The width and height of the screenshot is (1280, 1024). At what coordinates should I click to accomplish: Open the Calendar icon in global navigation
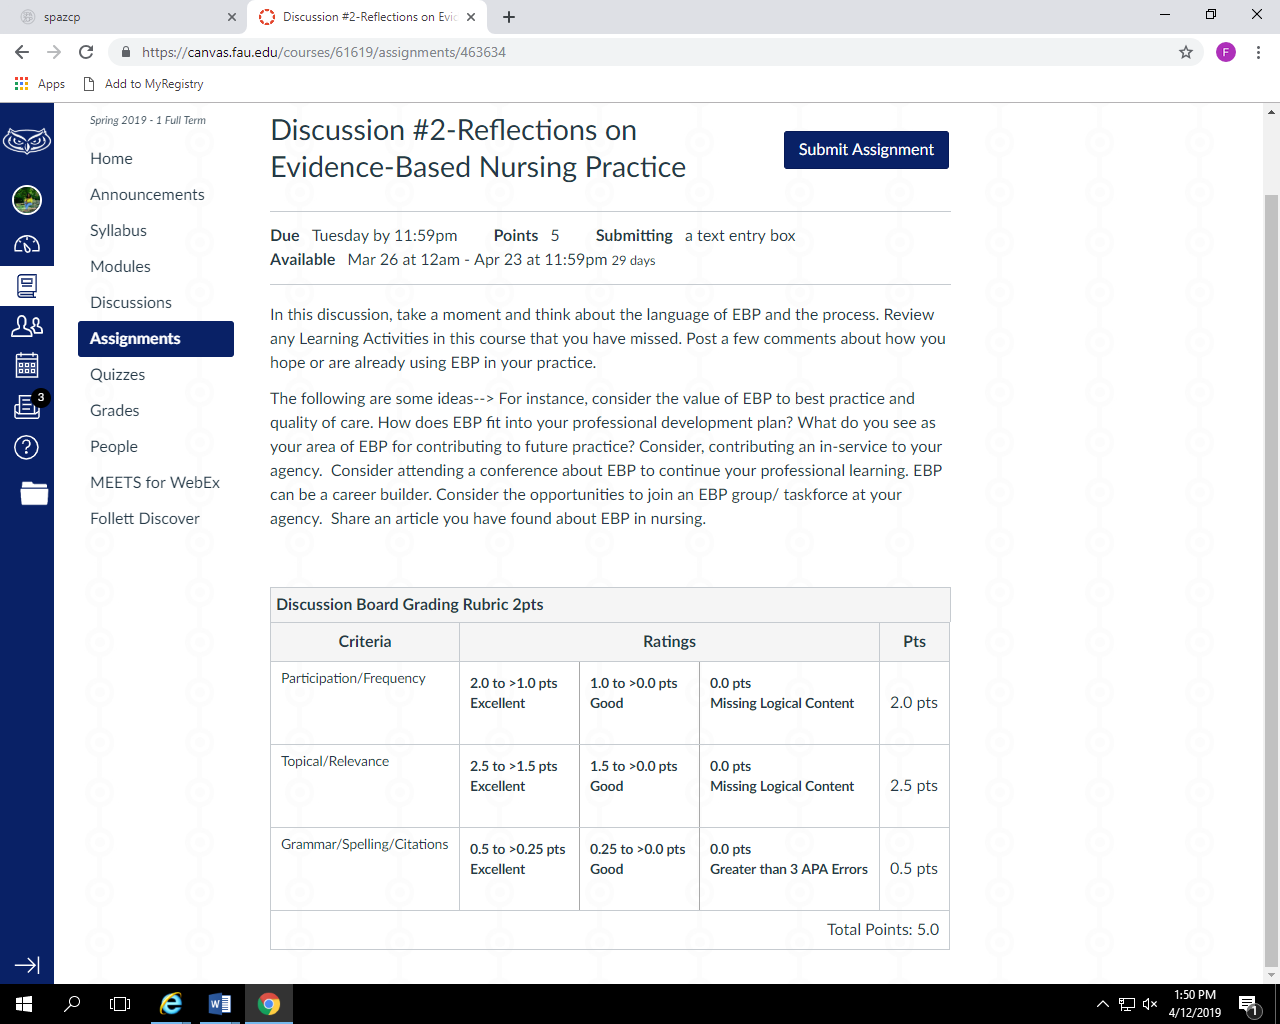click(x=27, y=365)
